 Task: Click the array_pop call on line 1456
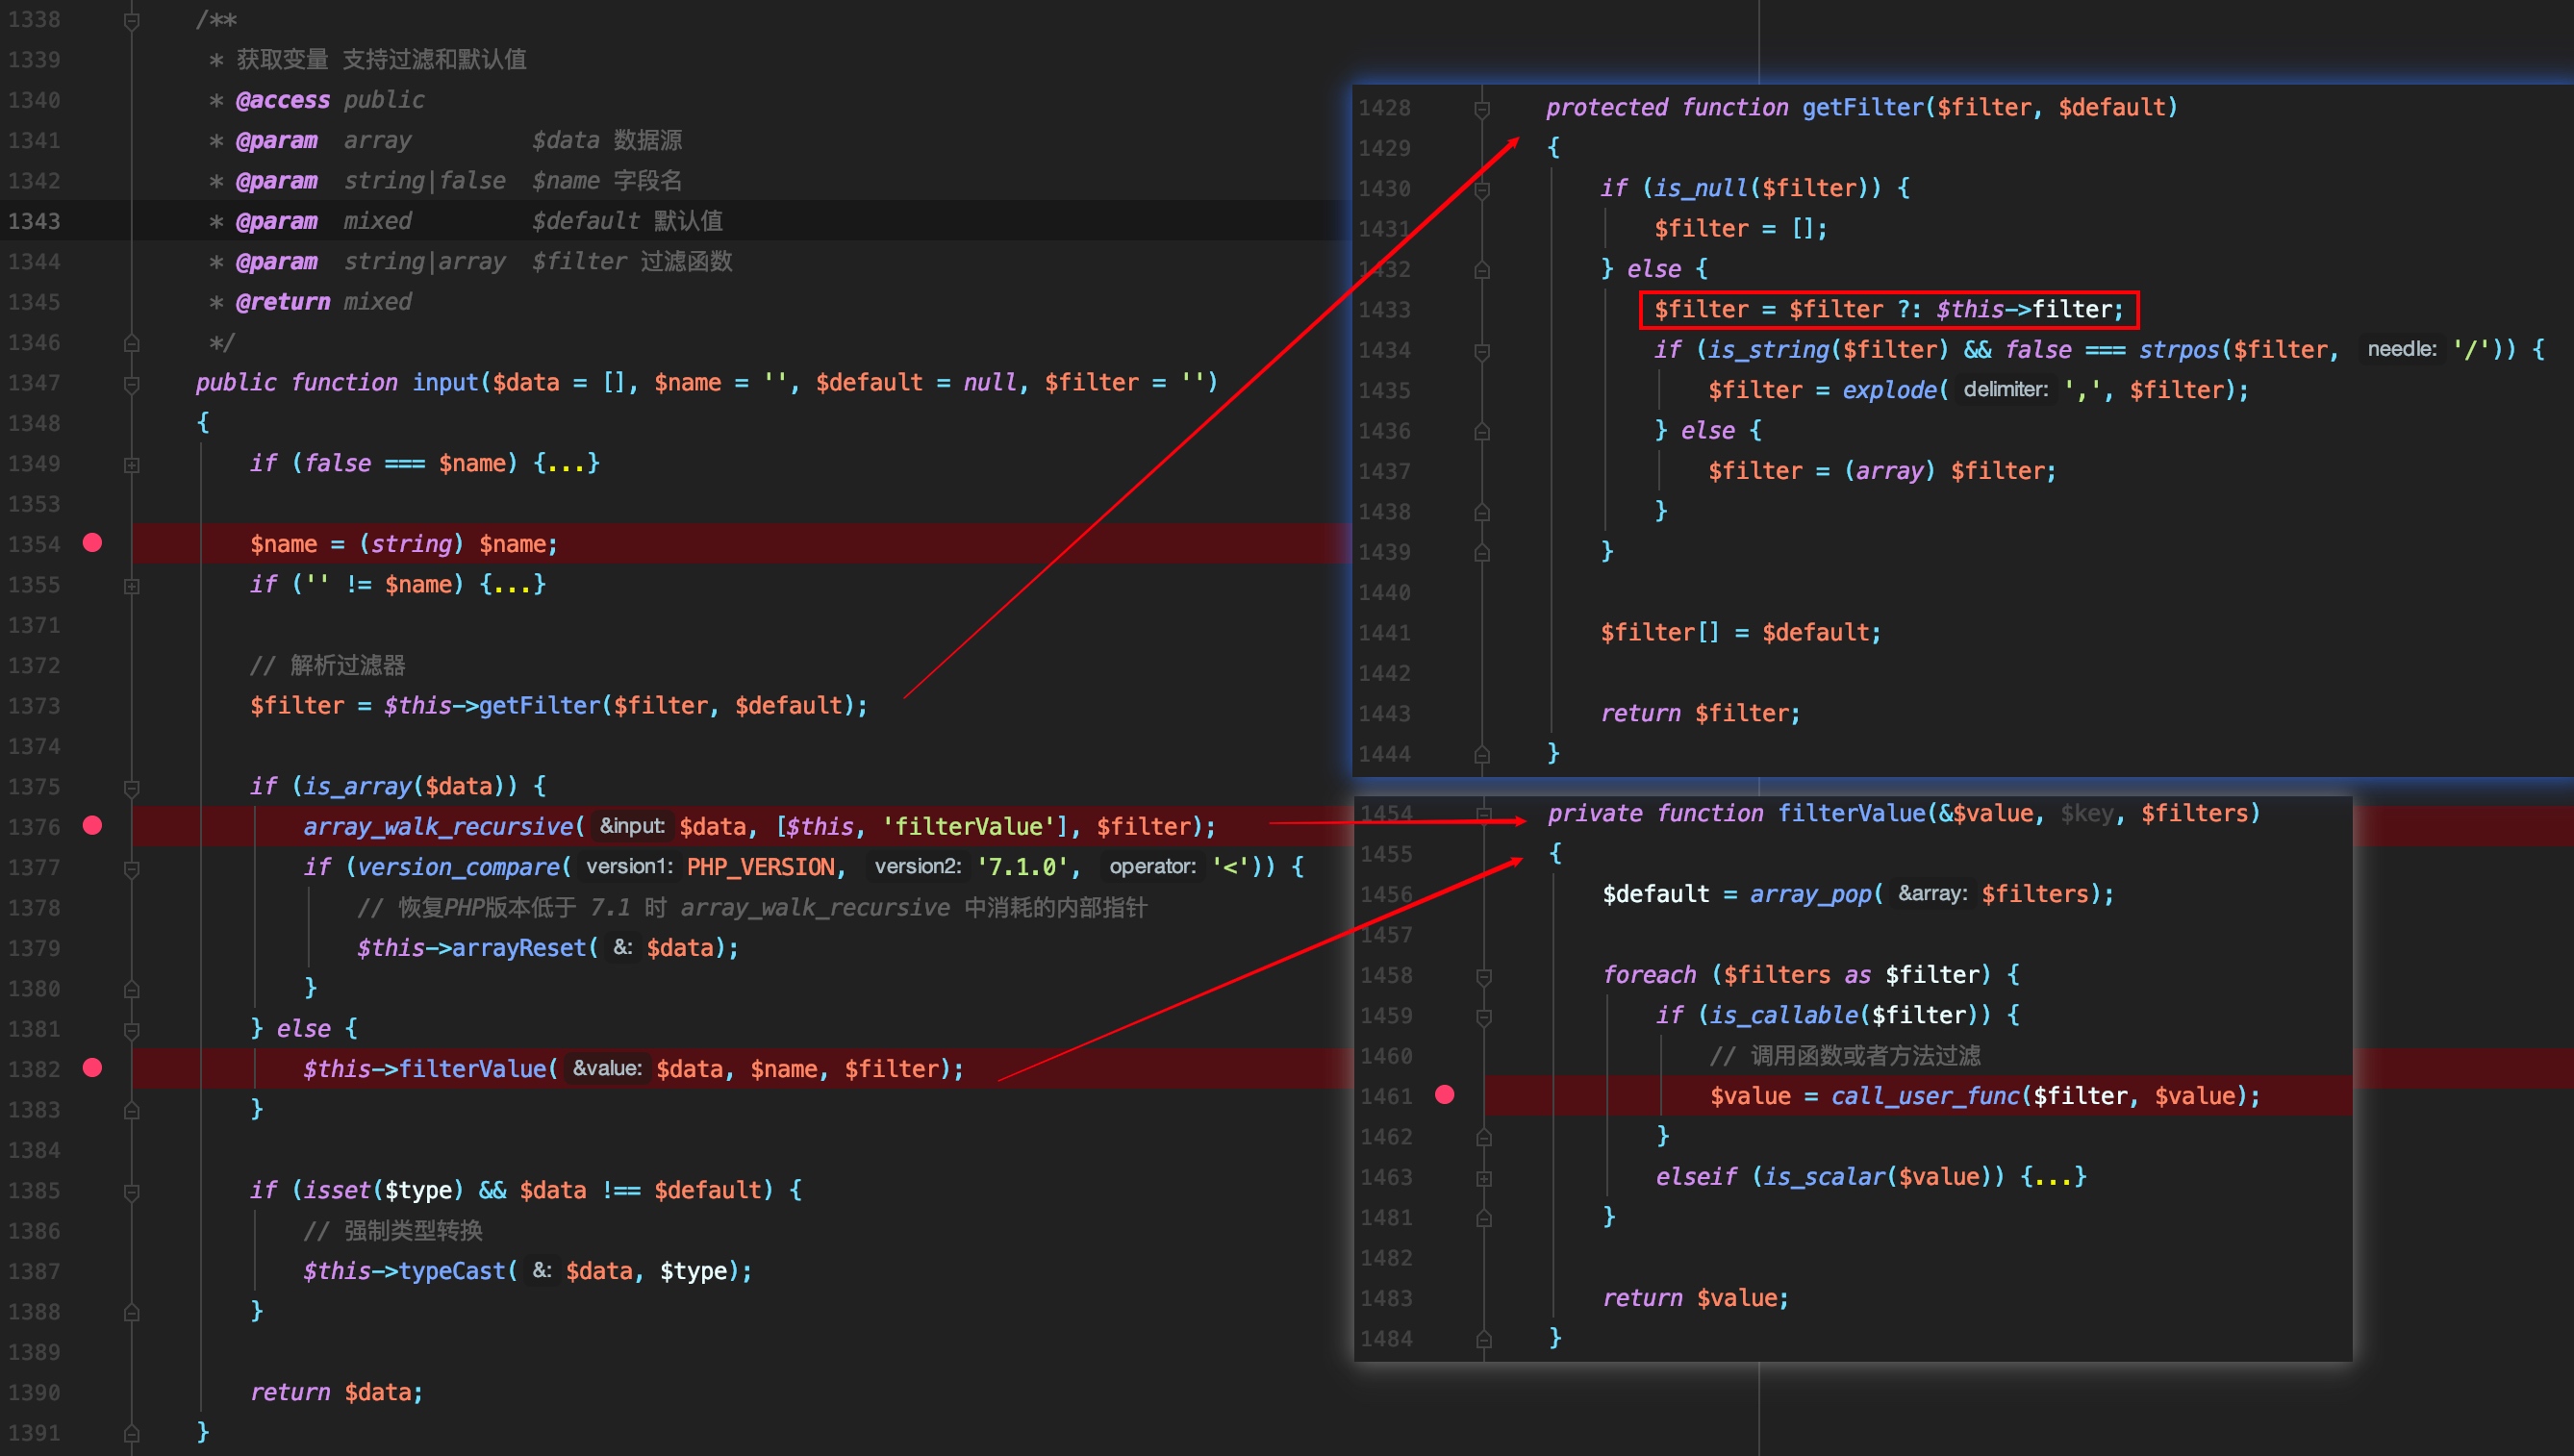click(x=1810, y=893)
